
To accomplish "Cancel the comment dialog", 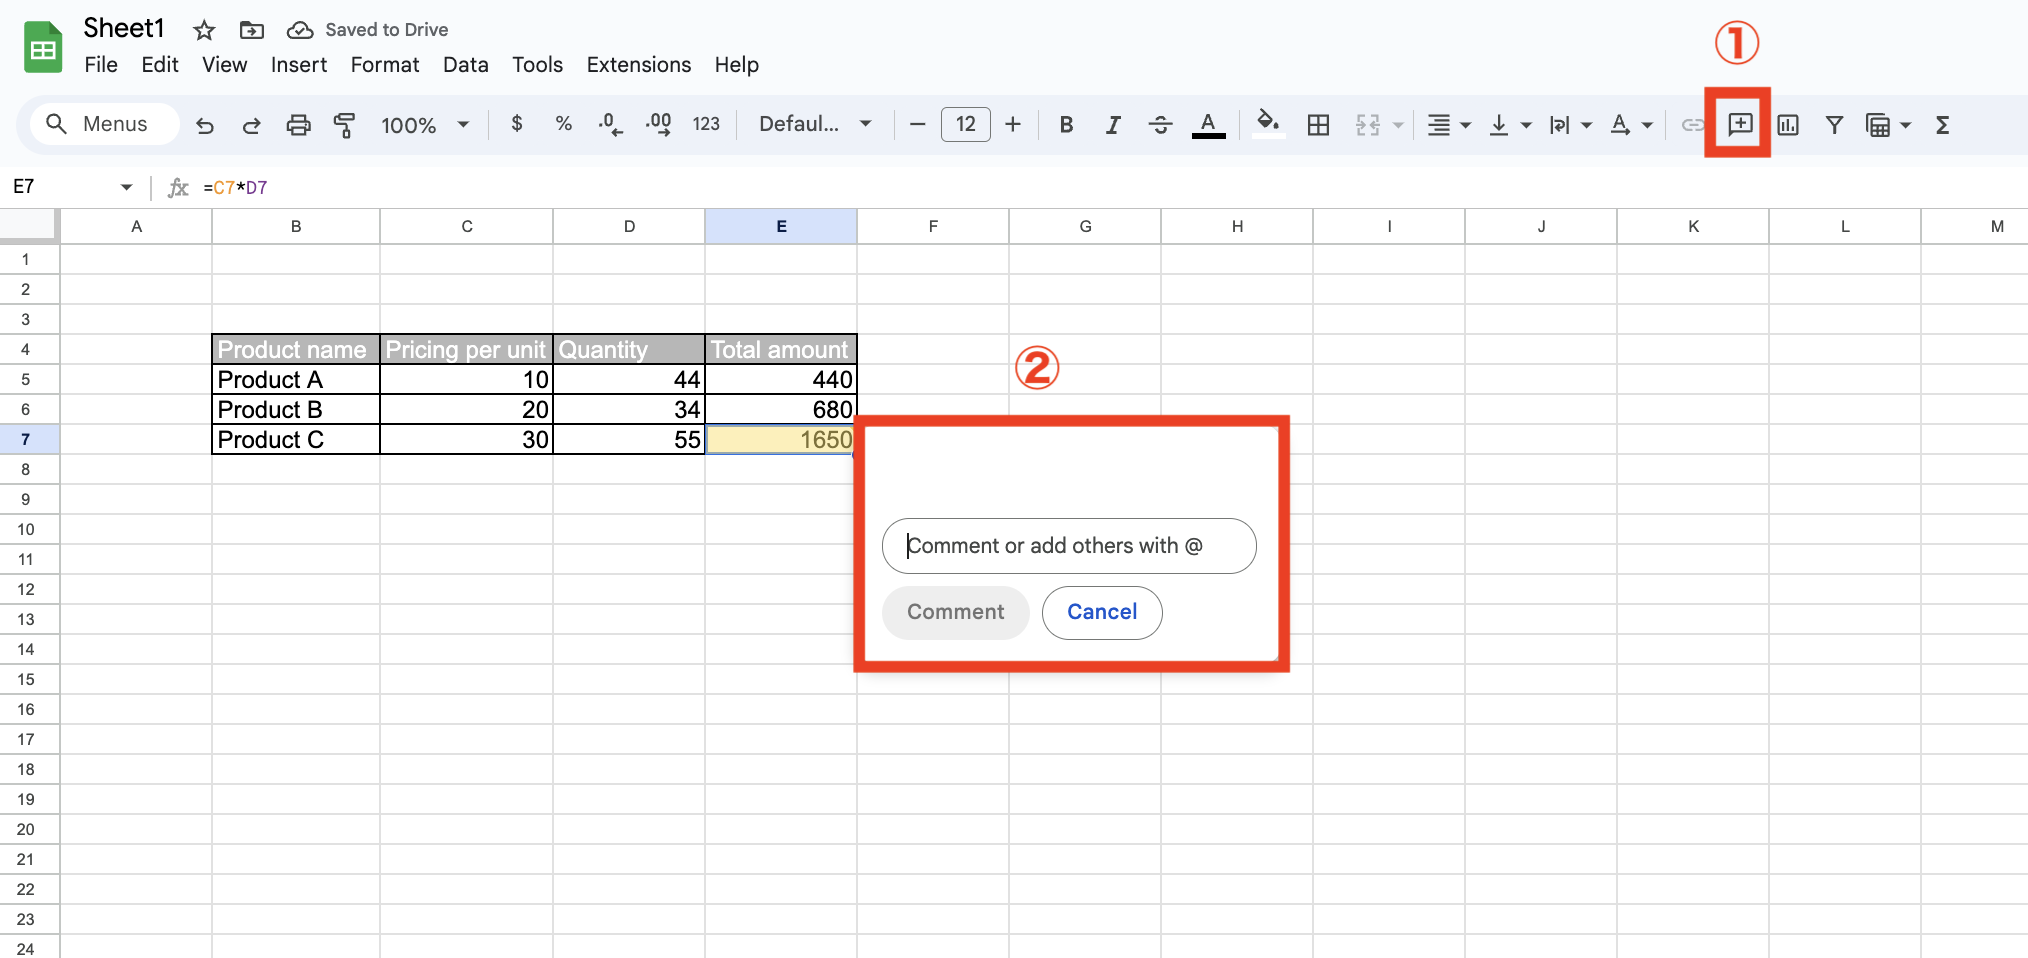I will pyautogui.click(x=1101, y=612).
